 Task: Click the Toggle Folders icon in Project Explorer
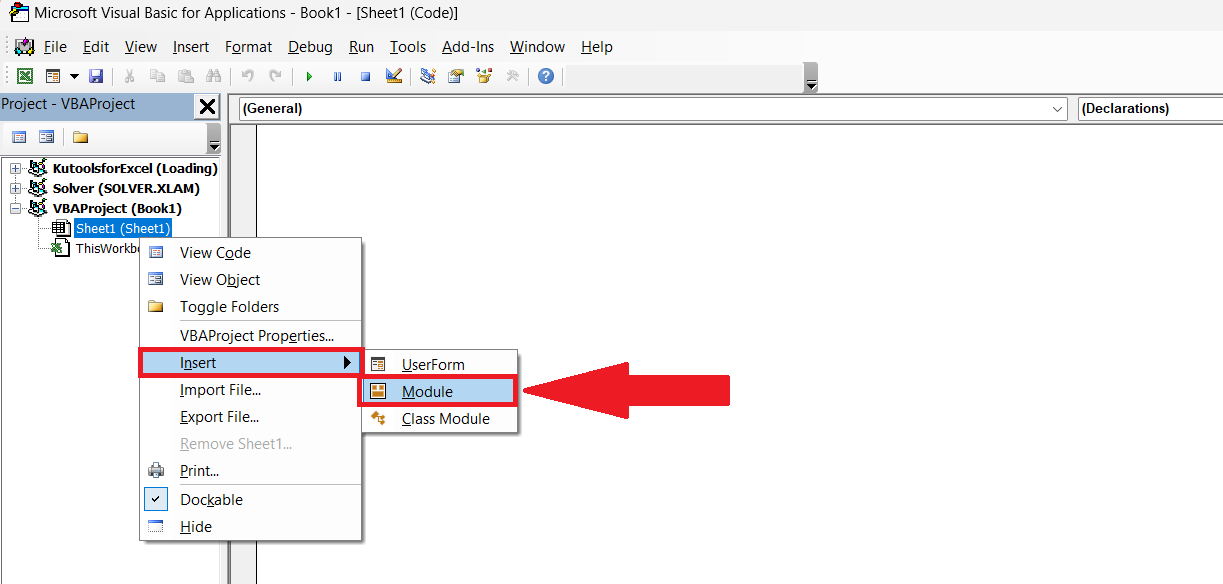click(79, 137)
